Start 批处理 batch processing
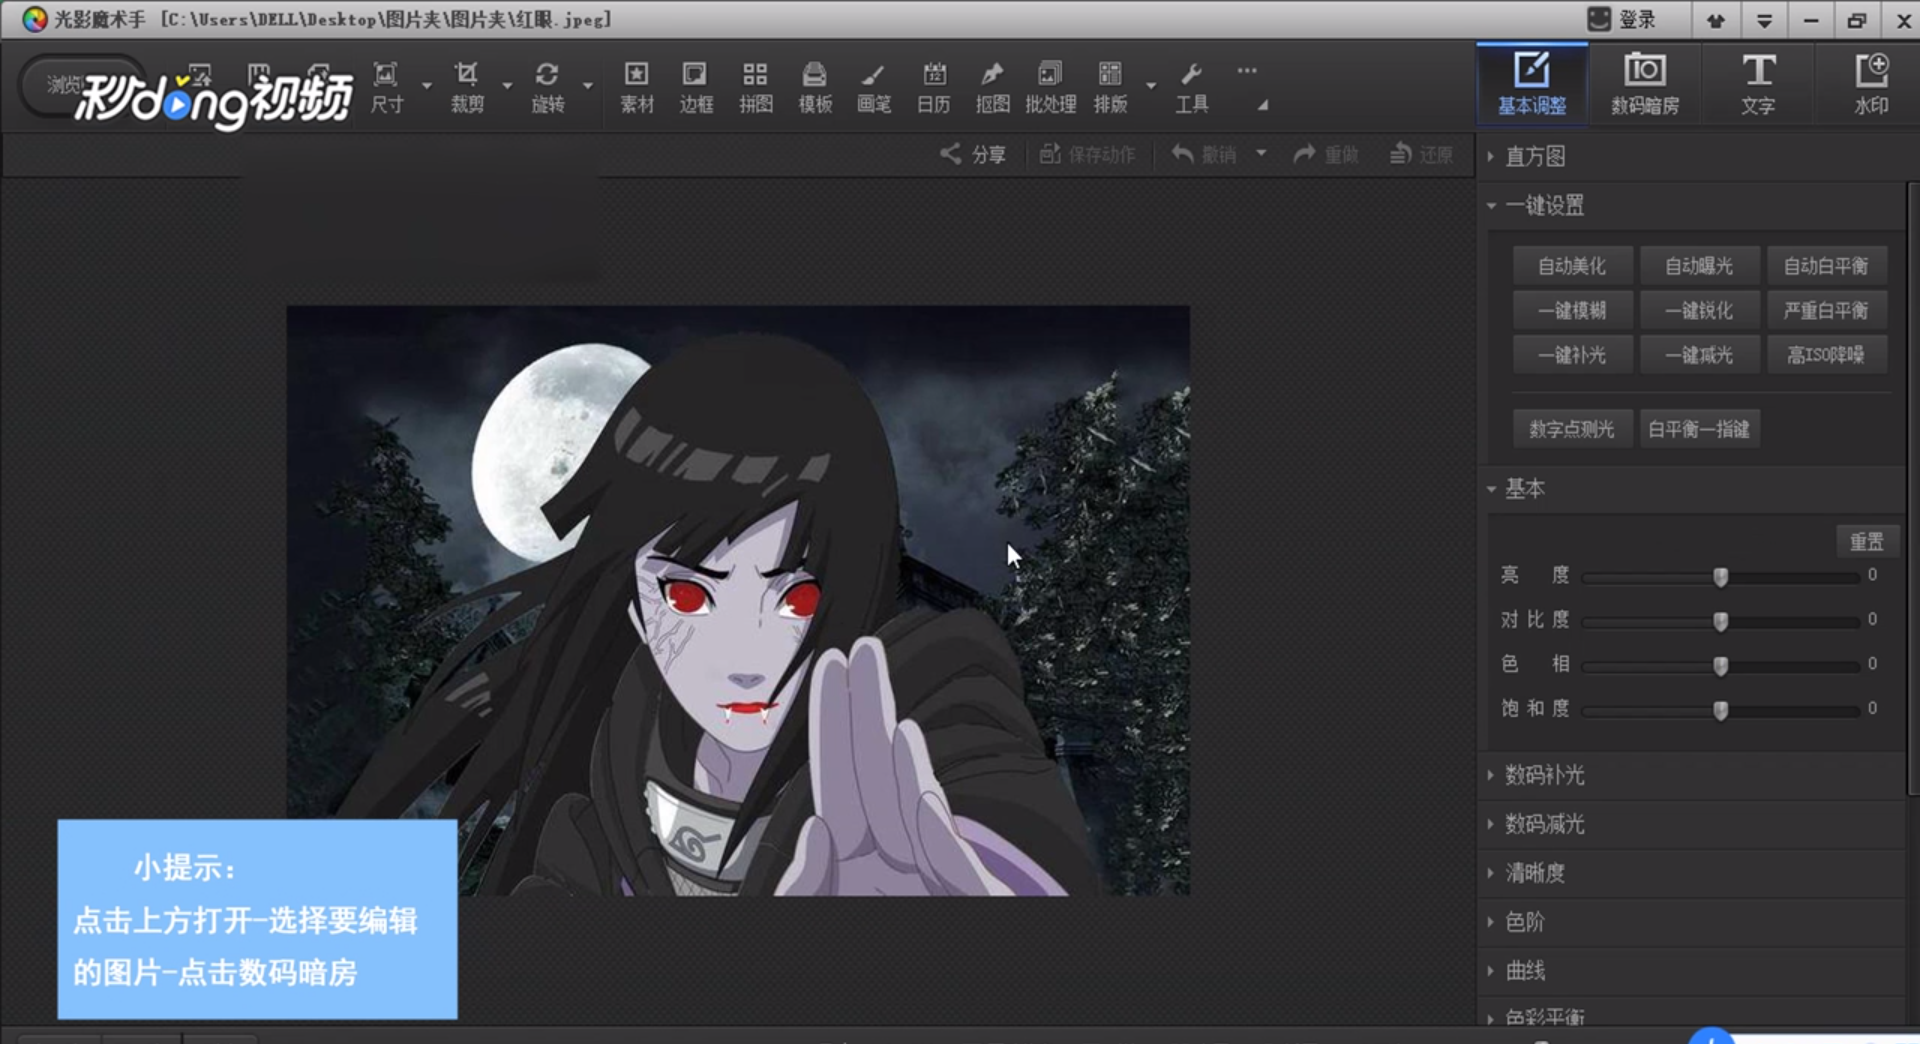This screenshot has width=1920, height=1044. point(1050,87)
